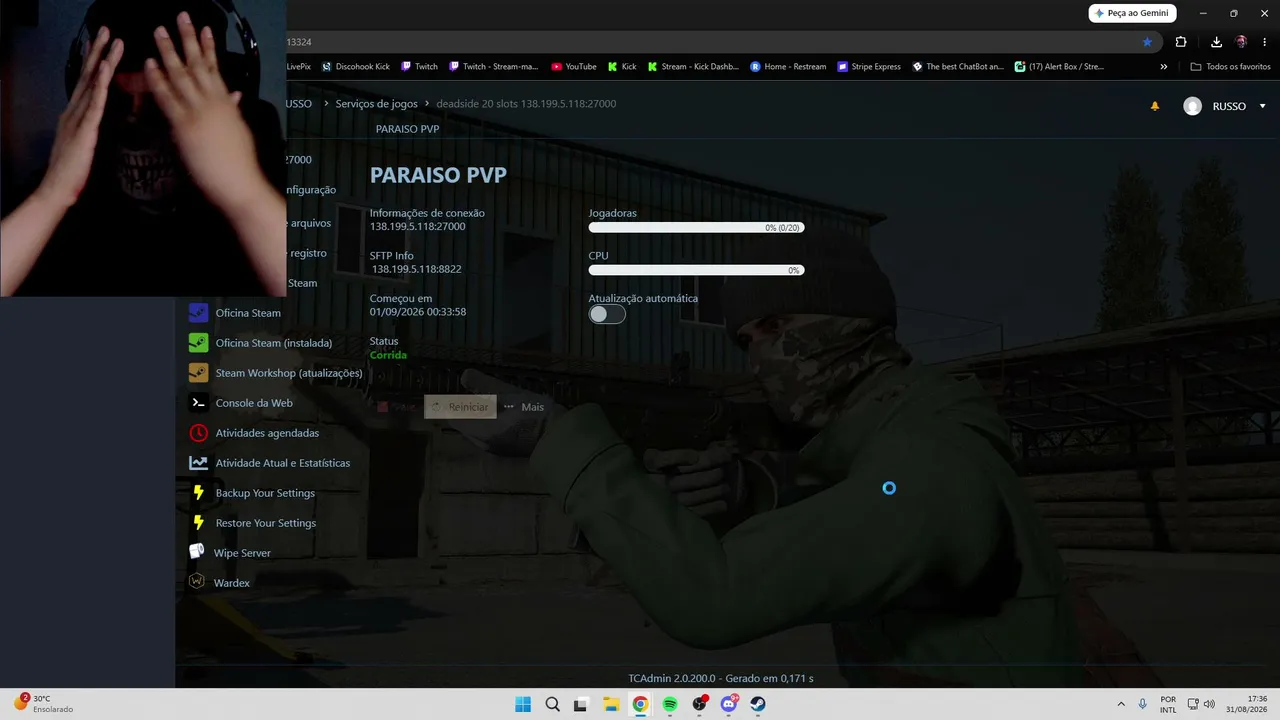Click the taskbar Search icon
Image resolution: width=1280 pixels, height=720 pixels.
[552, 704]
